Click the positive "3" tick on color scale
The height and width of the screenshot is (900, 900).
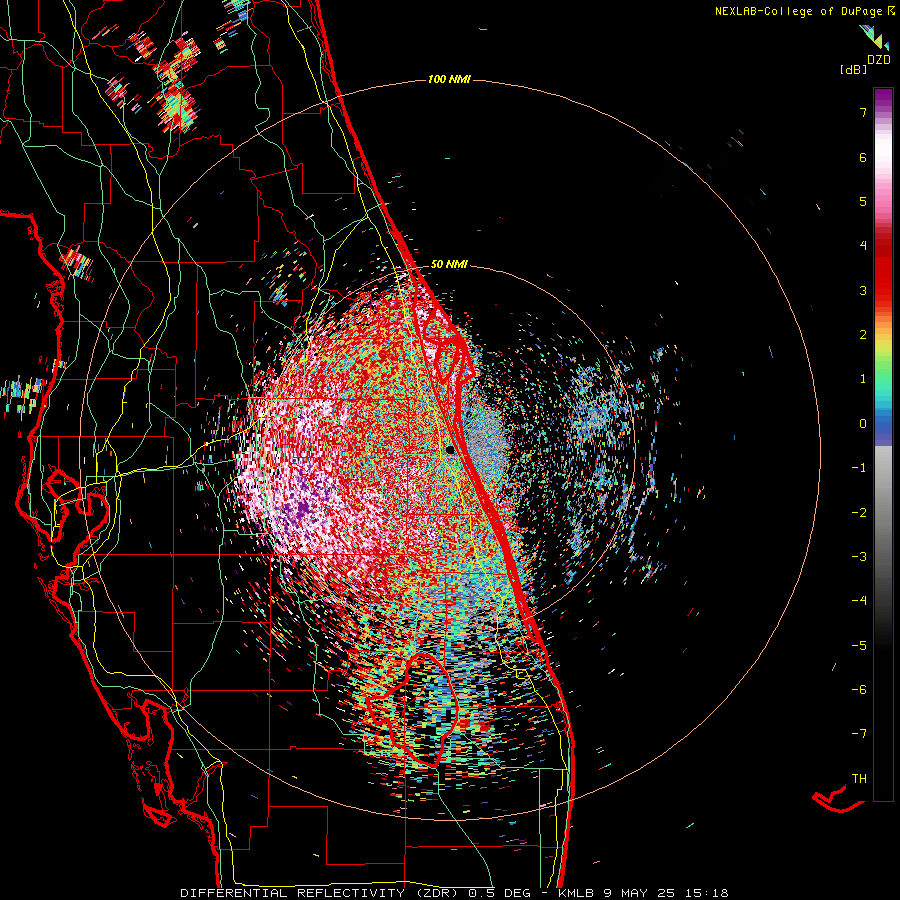pyautogui.click(x=863, y=290)
